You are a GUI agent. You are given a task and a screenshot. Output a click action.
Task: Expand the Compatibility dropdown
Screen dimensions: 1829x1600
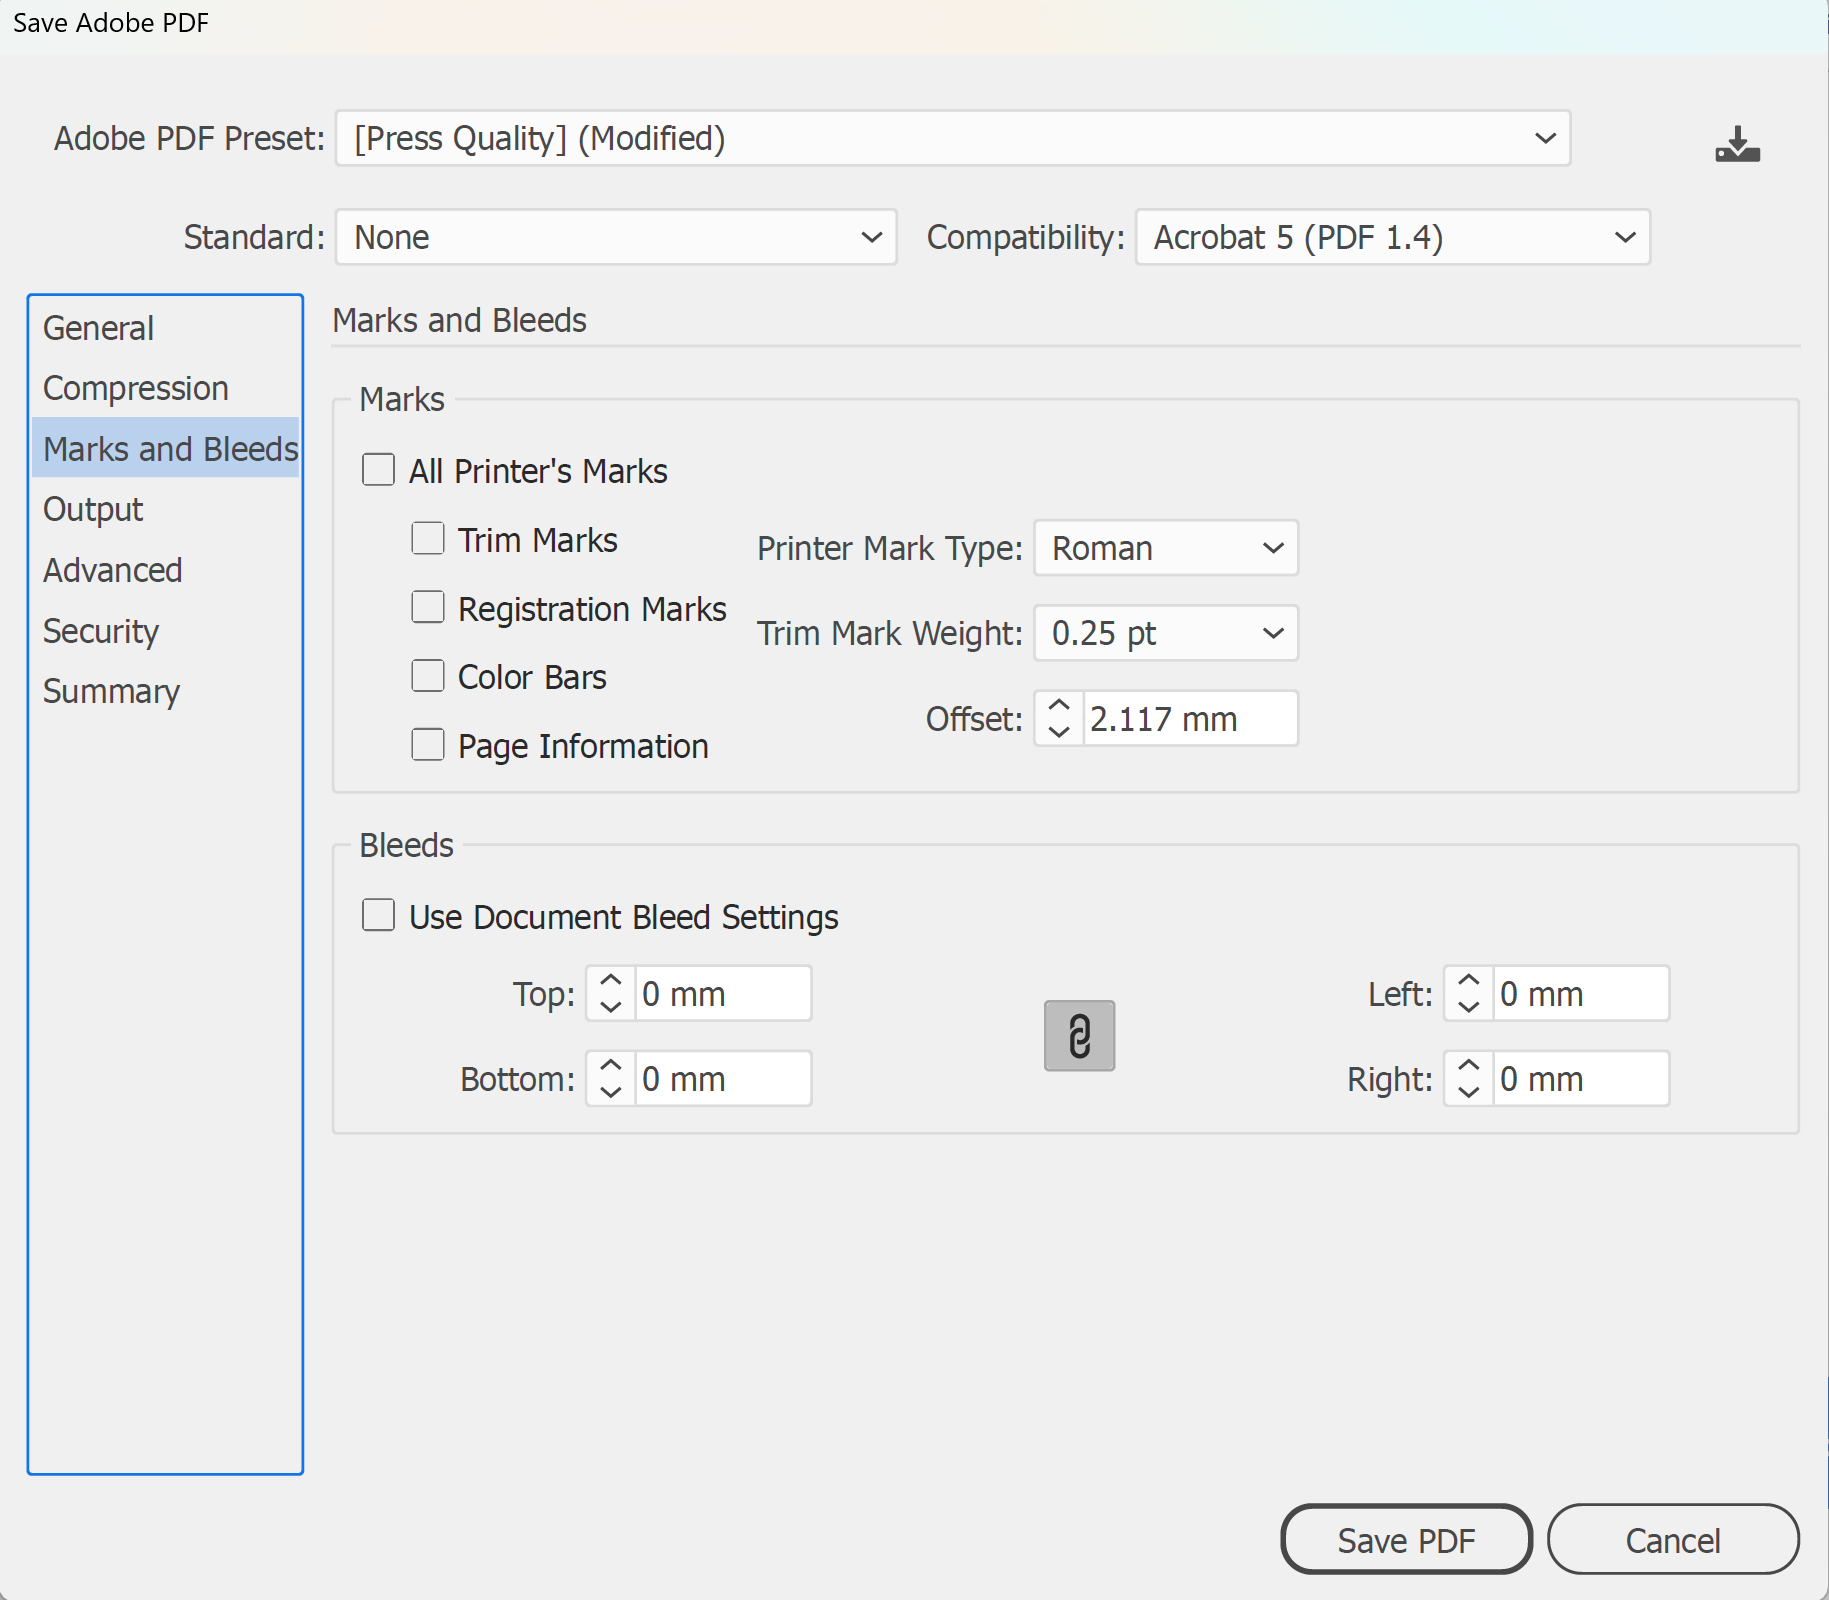pyautogui.click(x=1393, y=237)
